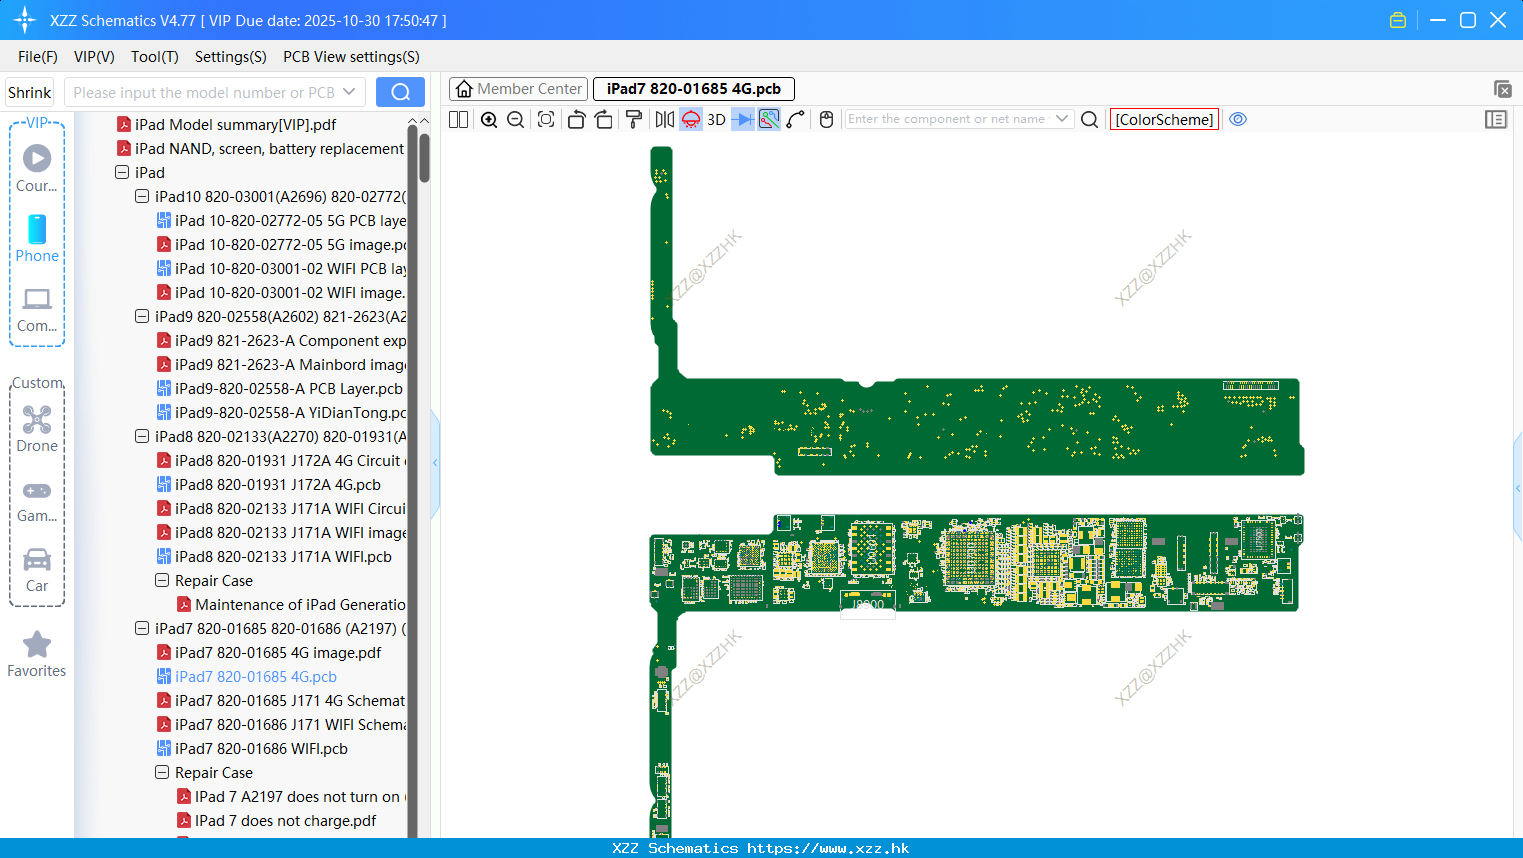Click the blue search button
1523x858 pixels.
[400, 92]
